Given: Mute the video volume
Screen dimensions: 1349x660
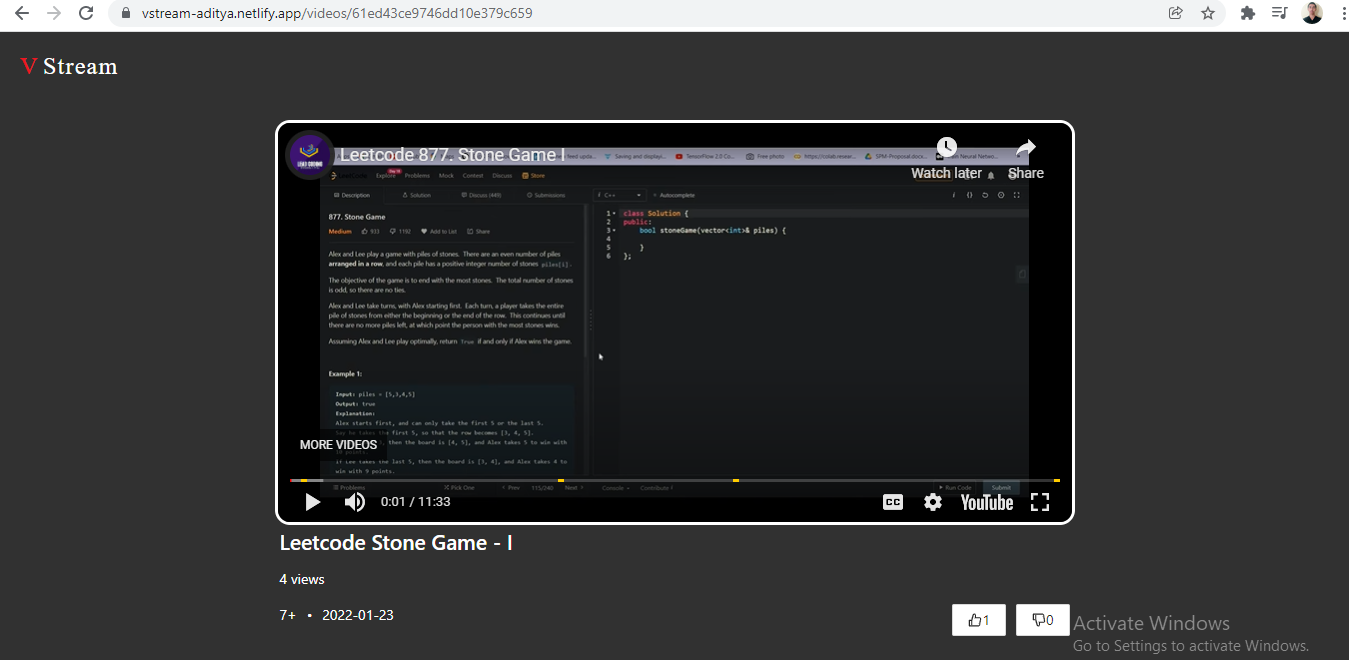Looking at the screenshot, I should coord(355,502).
